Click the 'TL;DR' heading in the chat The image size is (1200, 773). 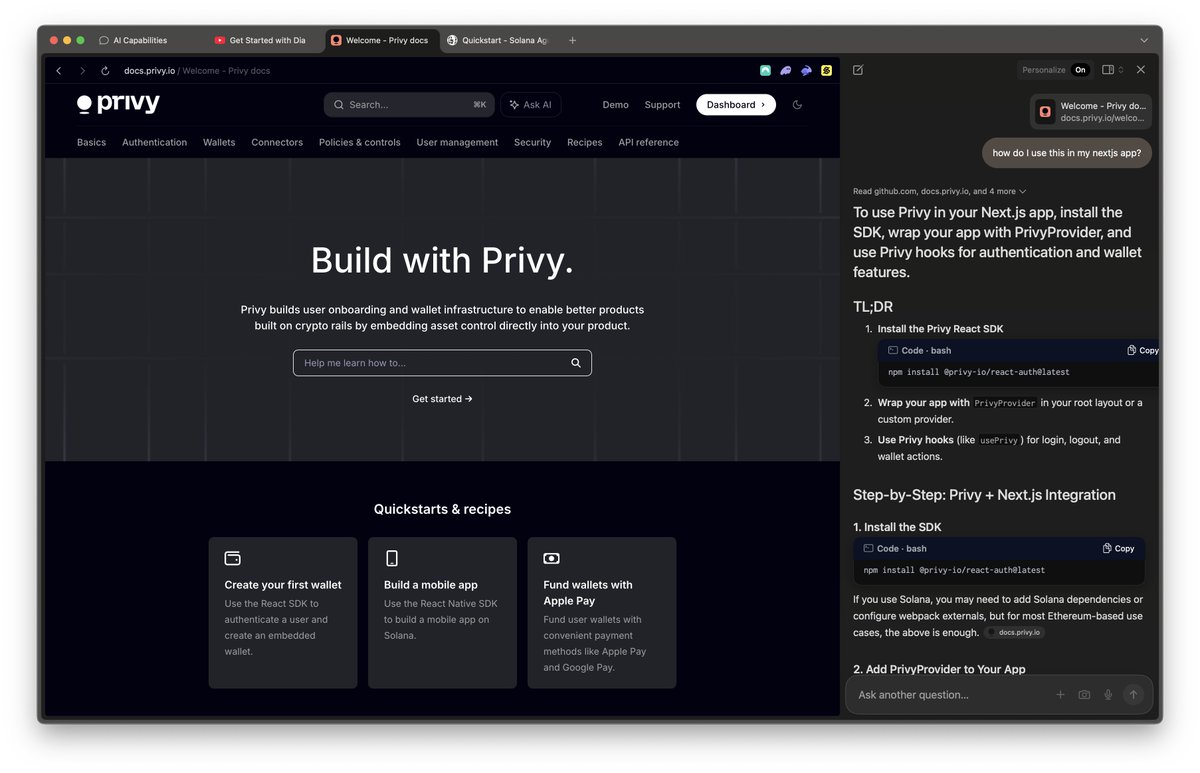pyautogui.click(x=873, y=307)
